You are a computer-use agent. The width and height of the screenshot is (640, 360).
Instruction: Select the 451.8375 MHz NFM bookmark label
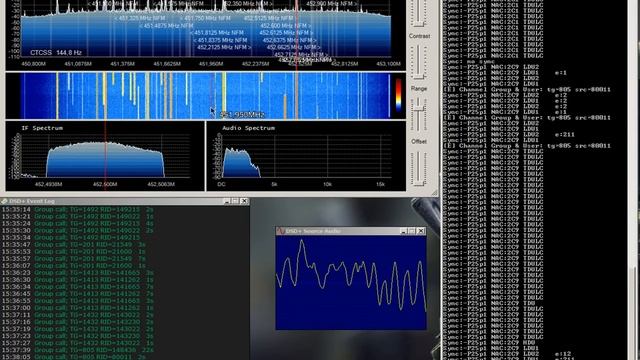[220, 40]
